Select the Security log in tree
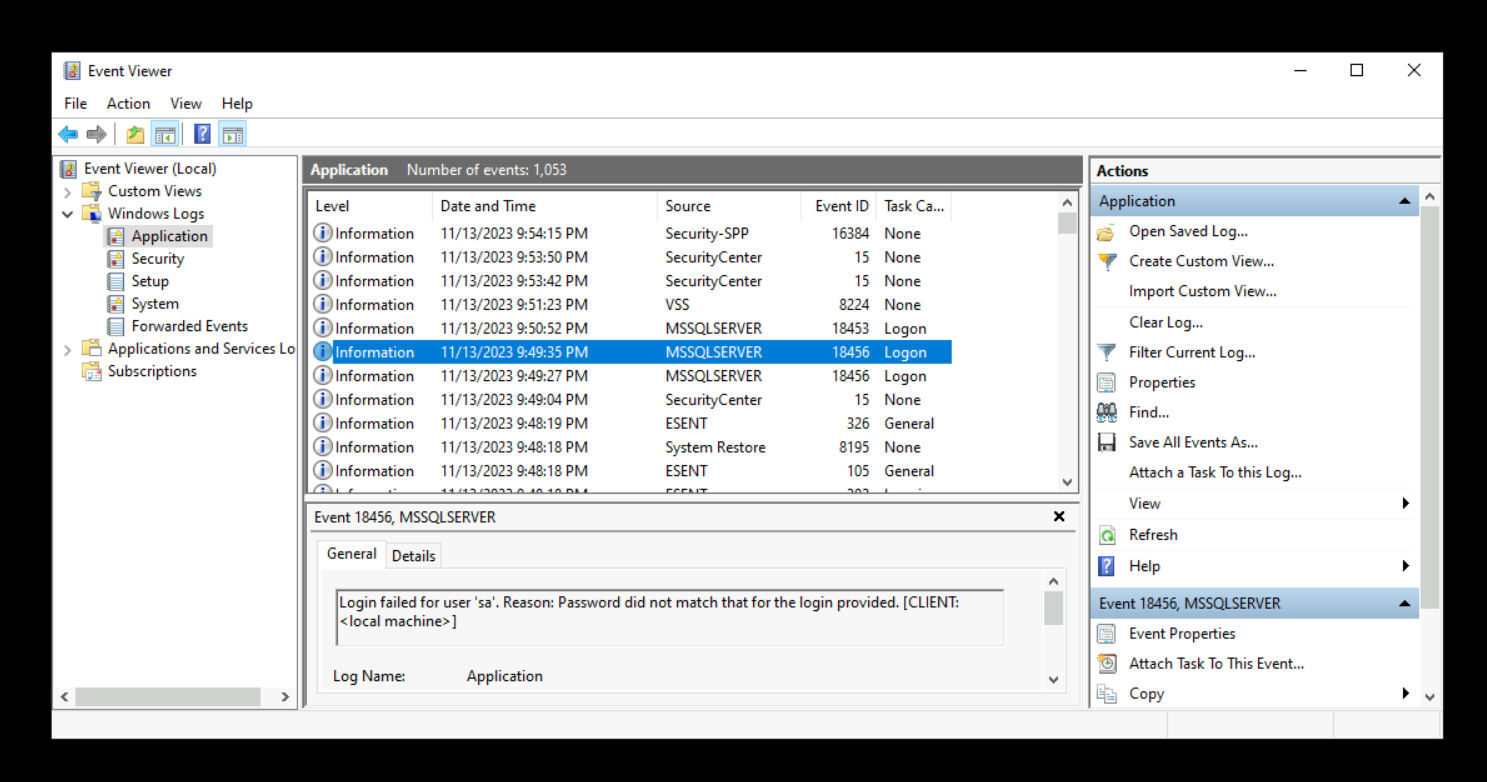 (157, 258)
